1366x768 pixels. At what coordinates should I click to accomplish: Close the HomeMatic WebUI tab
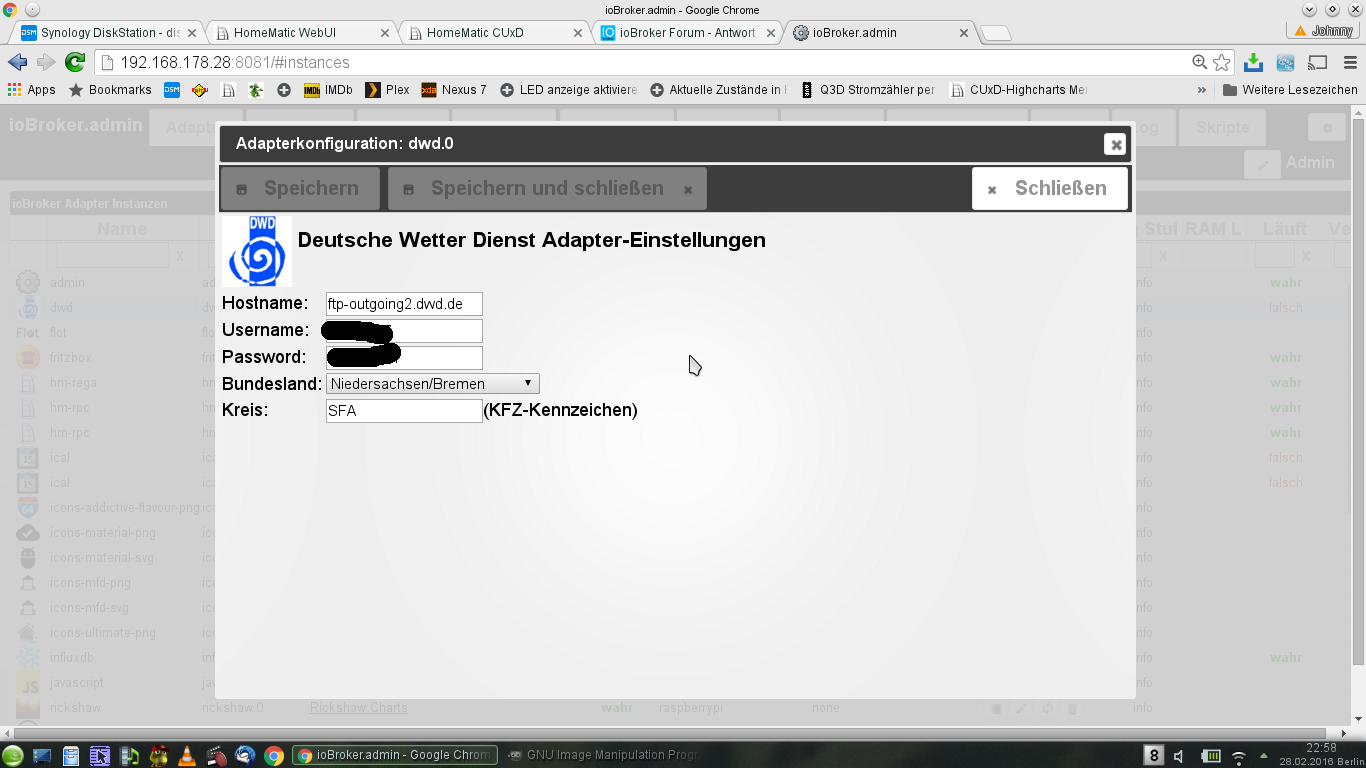click(x=385, y=33)
